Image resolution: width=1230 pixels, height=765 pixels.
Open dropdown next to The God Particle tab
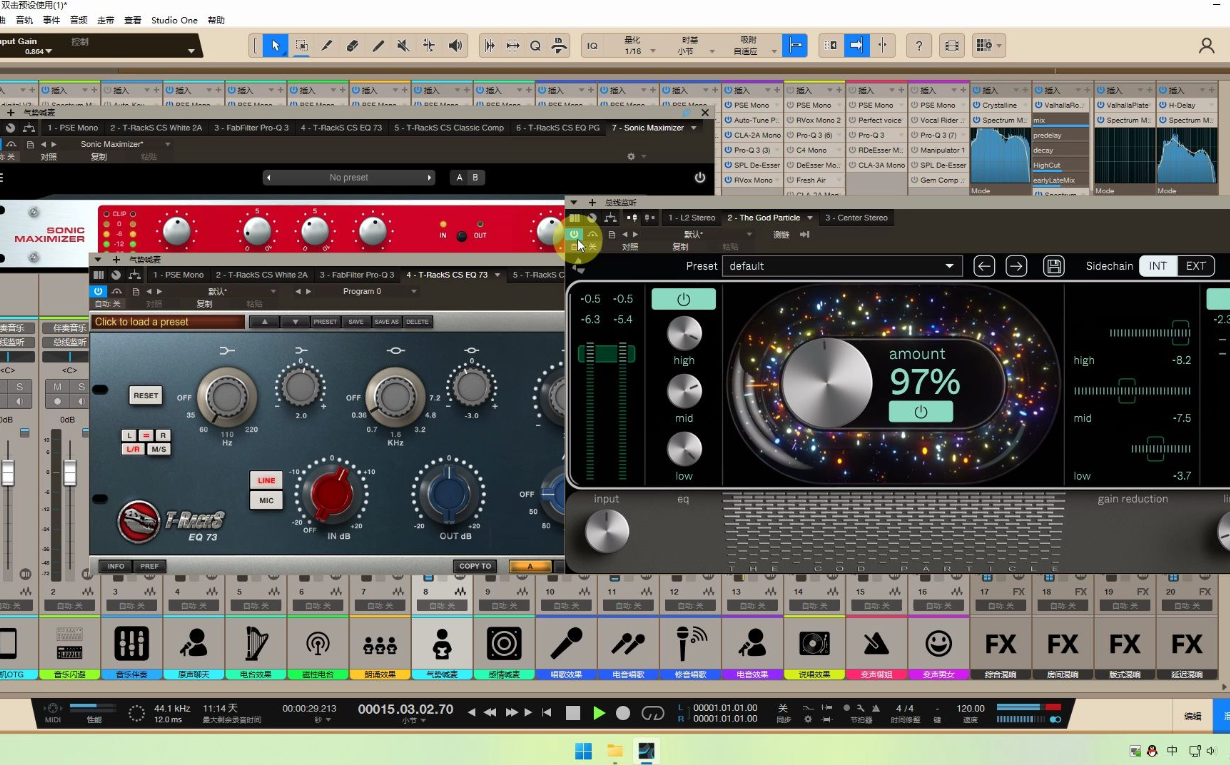coord(810,218)
